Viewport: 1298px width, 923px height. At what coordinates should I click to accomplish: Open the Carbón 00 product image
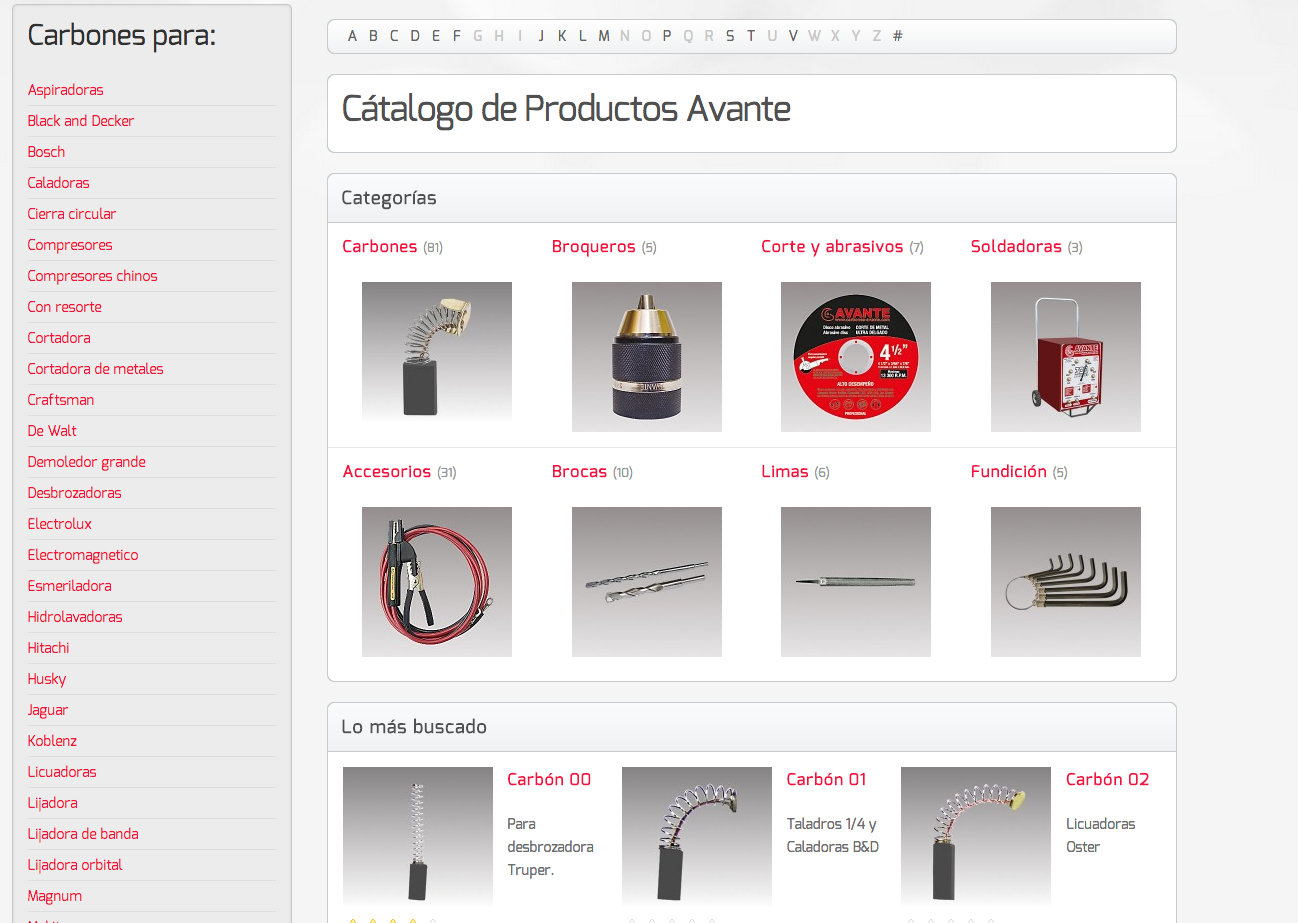(418, 837)
